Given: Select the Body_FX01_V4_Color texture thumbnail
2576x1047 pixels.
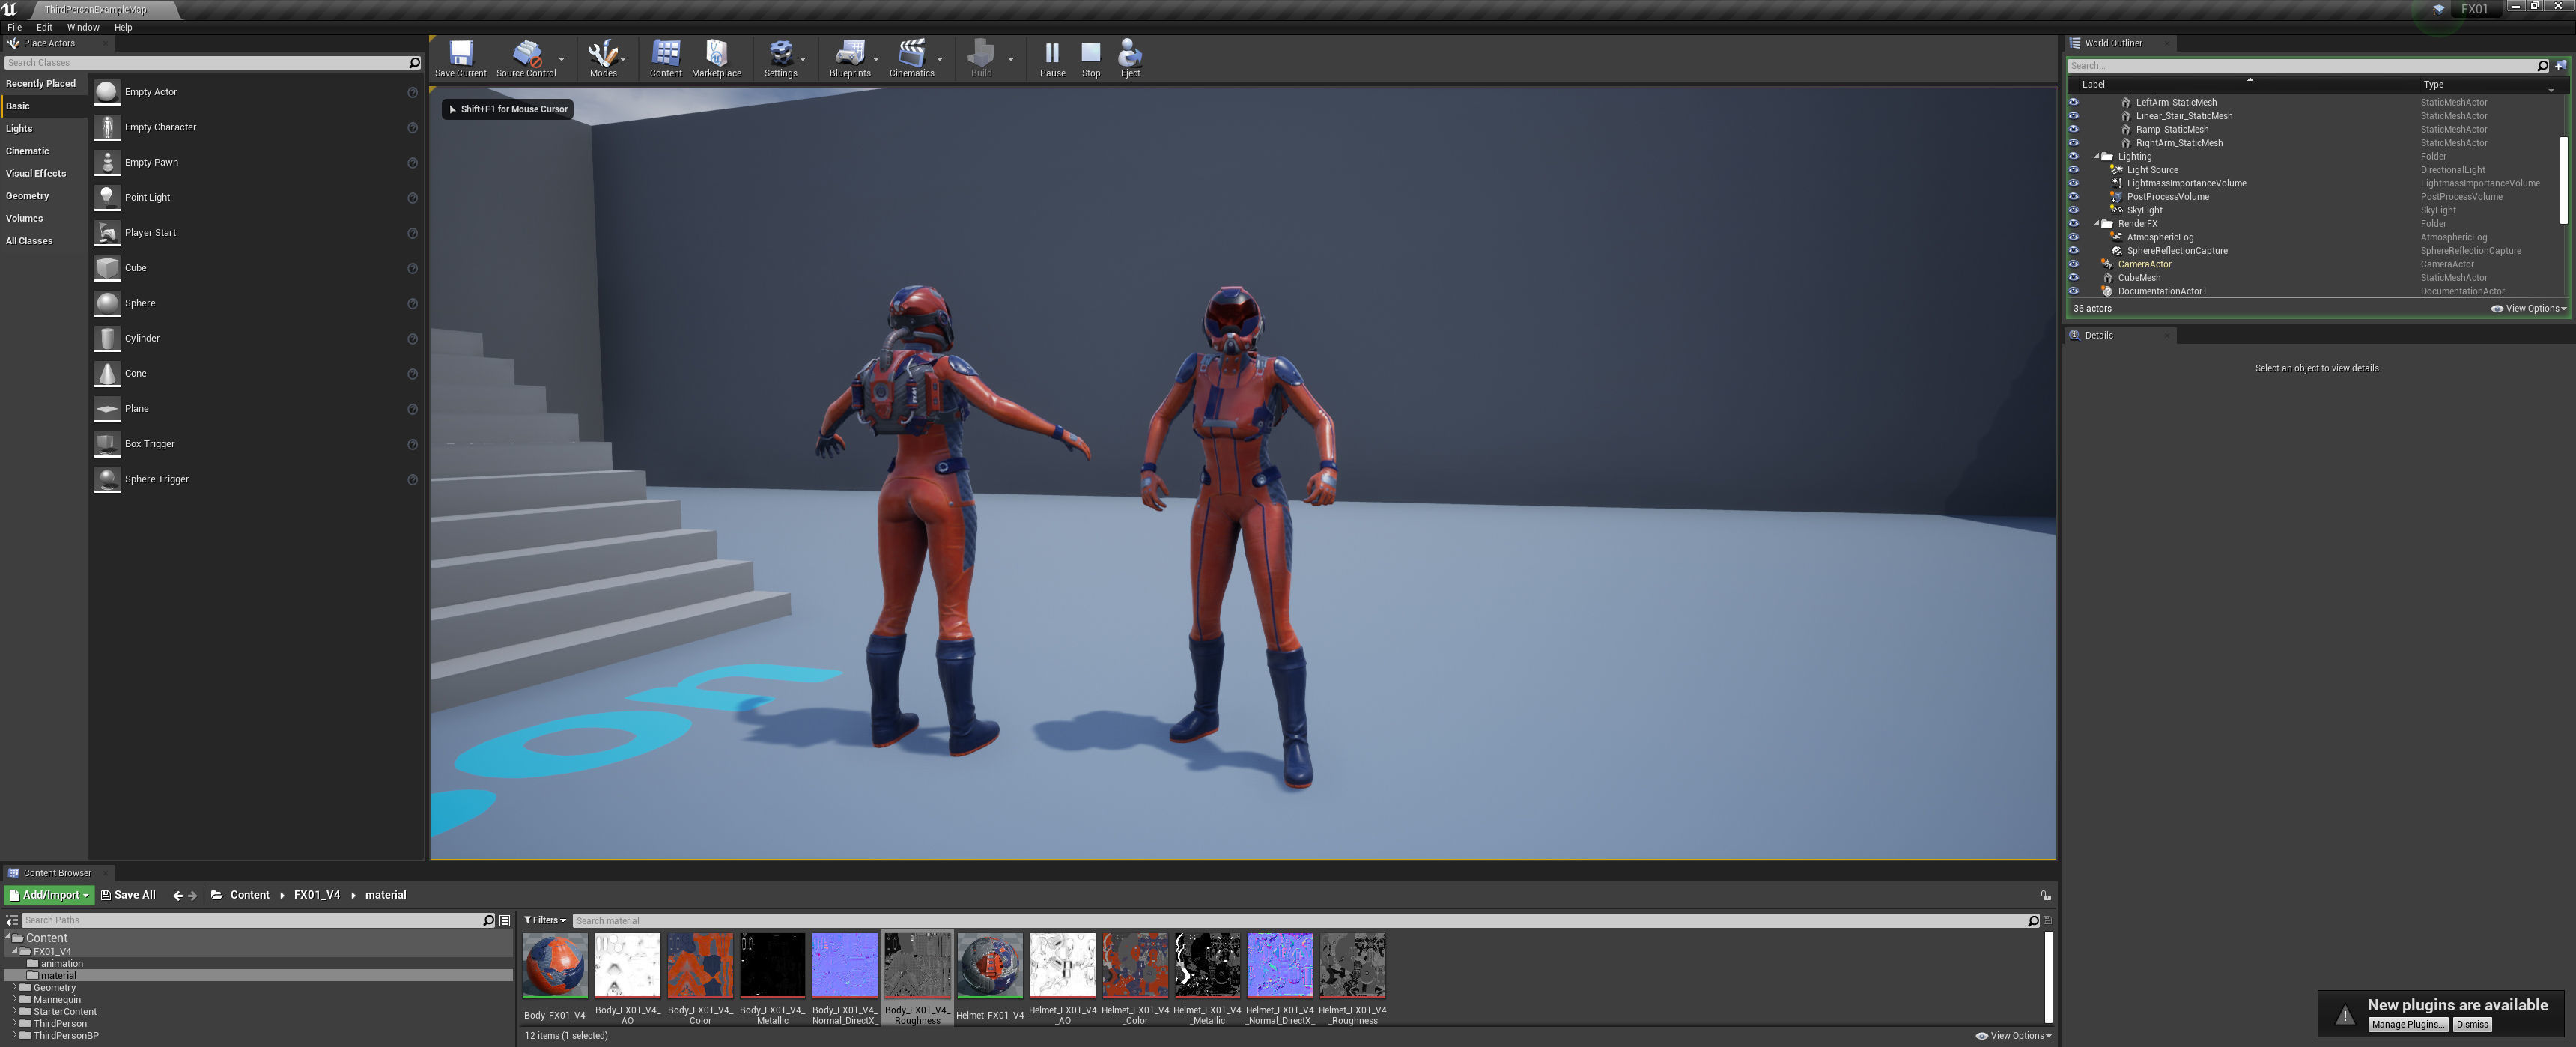Looking at the screenshot, I should point(700,965).
